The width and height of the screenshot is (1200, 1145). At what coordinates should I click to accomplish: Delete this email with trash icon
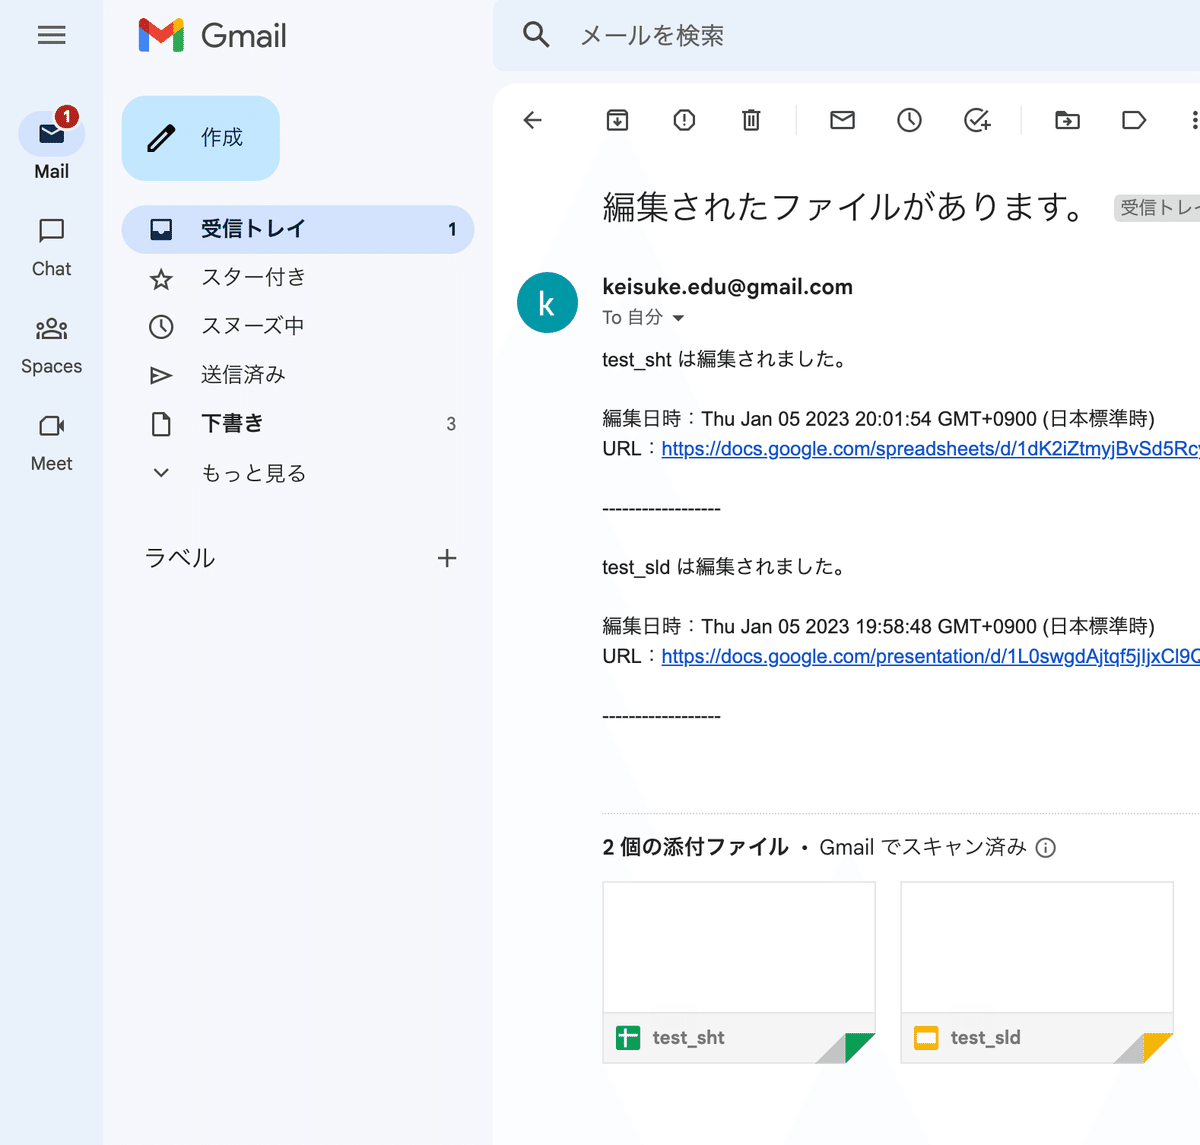[x=751, y=120]
